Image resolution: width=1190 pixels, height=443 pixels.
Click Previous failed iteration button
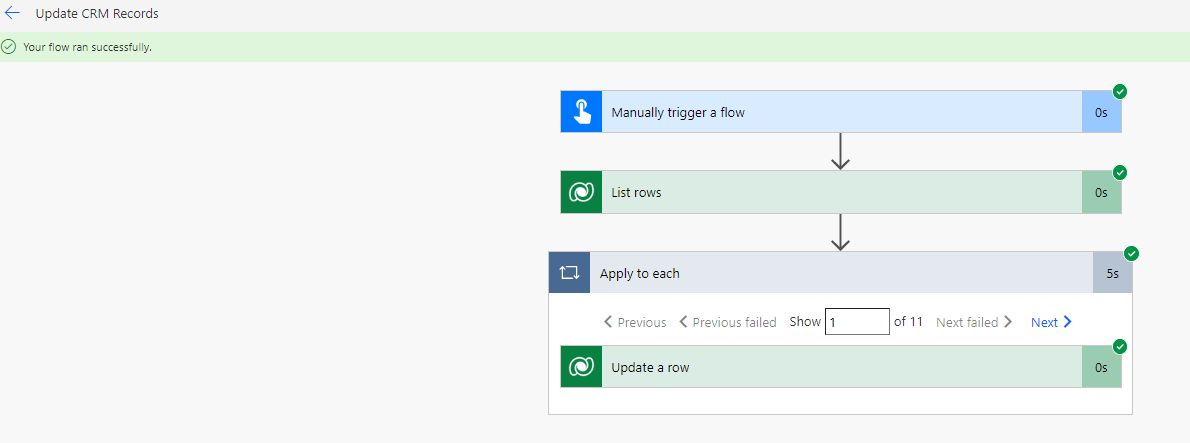727,322
